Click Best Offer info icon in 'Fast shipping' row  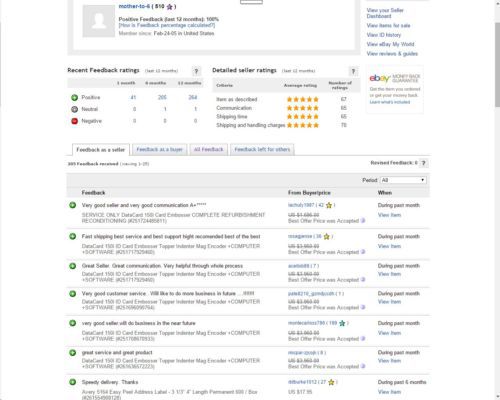tap(363, 252)
